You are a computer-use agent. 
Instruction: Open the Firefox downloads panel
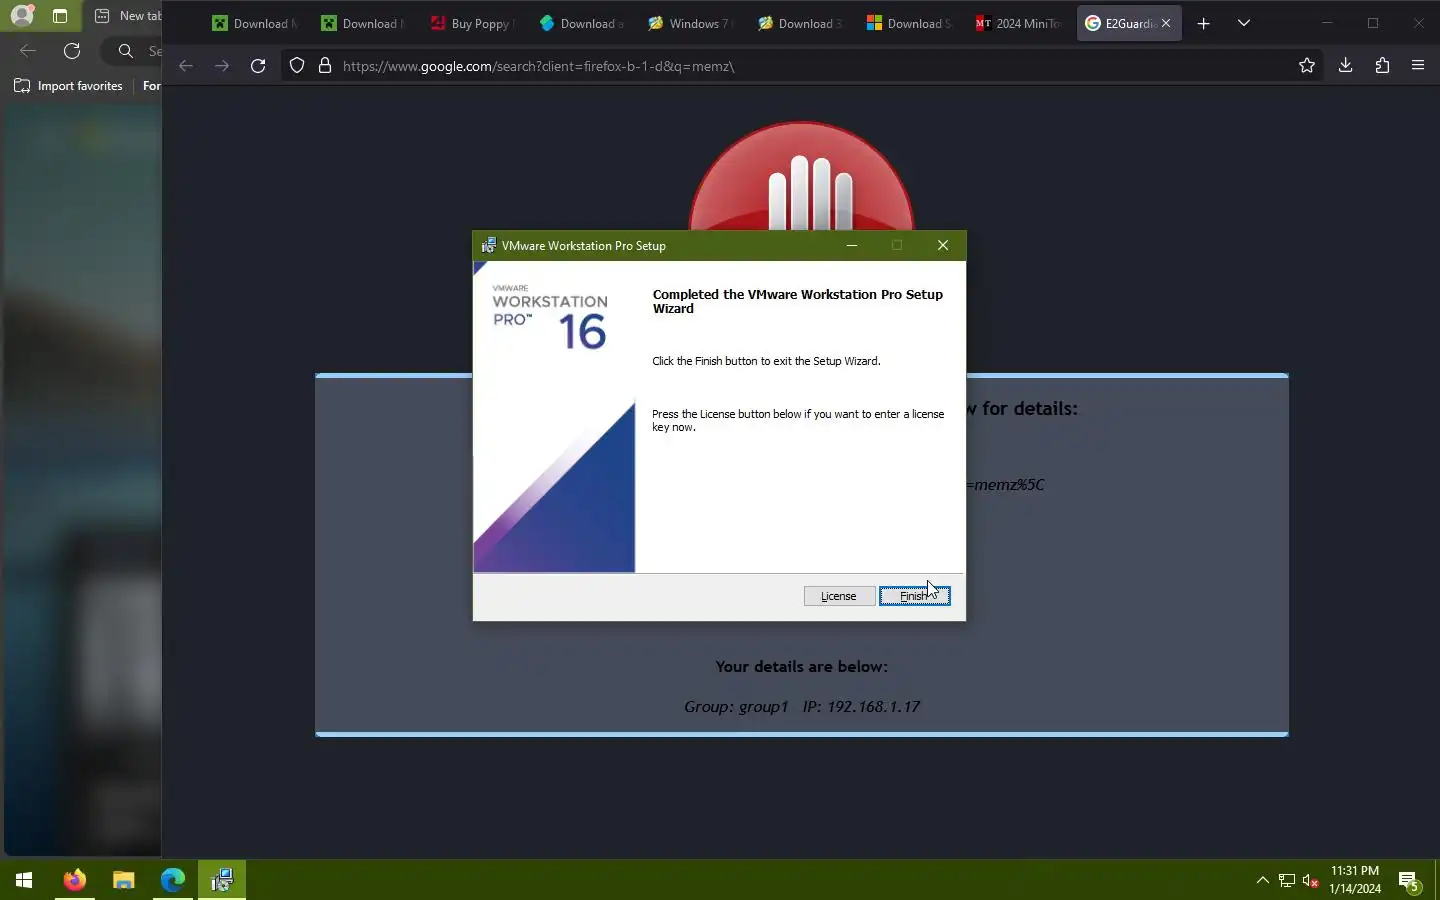(x=1345, y=66)
